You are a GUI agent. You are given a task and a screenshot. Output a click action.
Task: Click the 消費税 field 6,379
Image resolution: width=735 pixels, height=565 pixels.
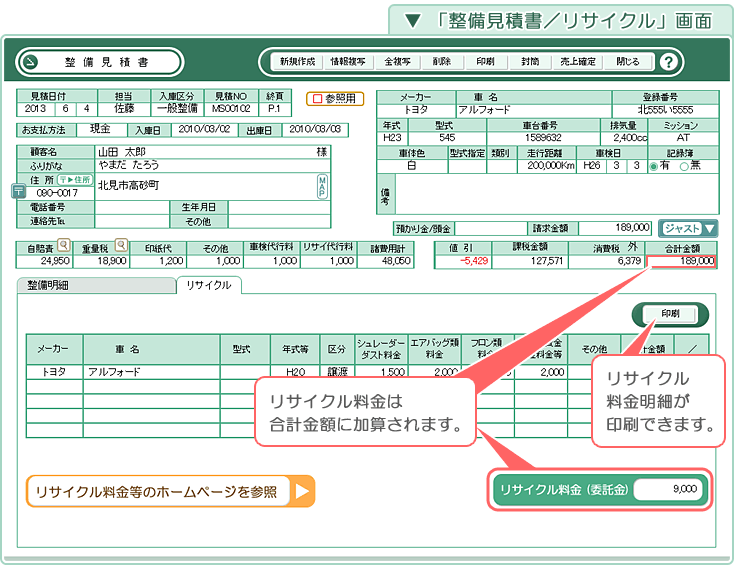(607, 262)
